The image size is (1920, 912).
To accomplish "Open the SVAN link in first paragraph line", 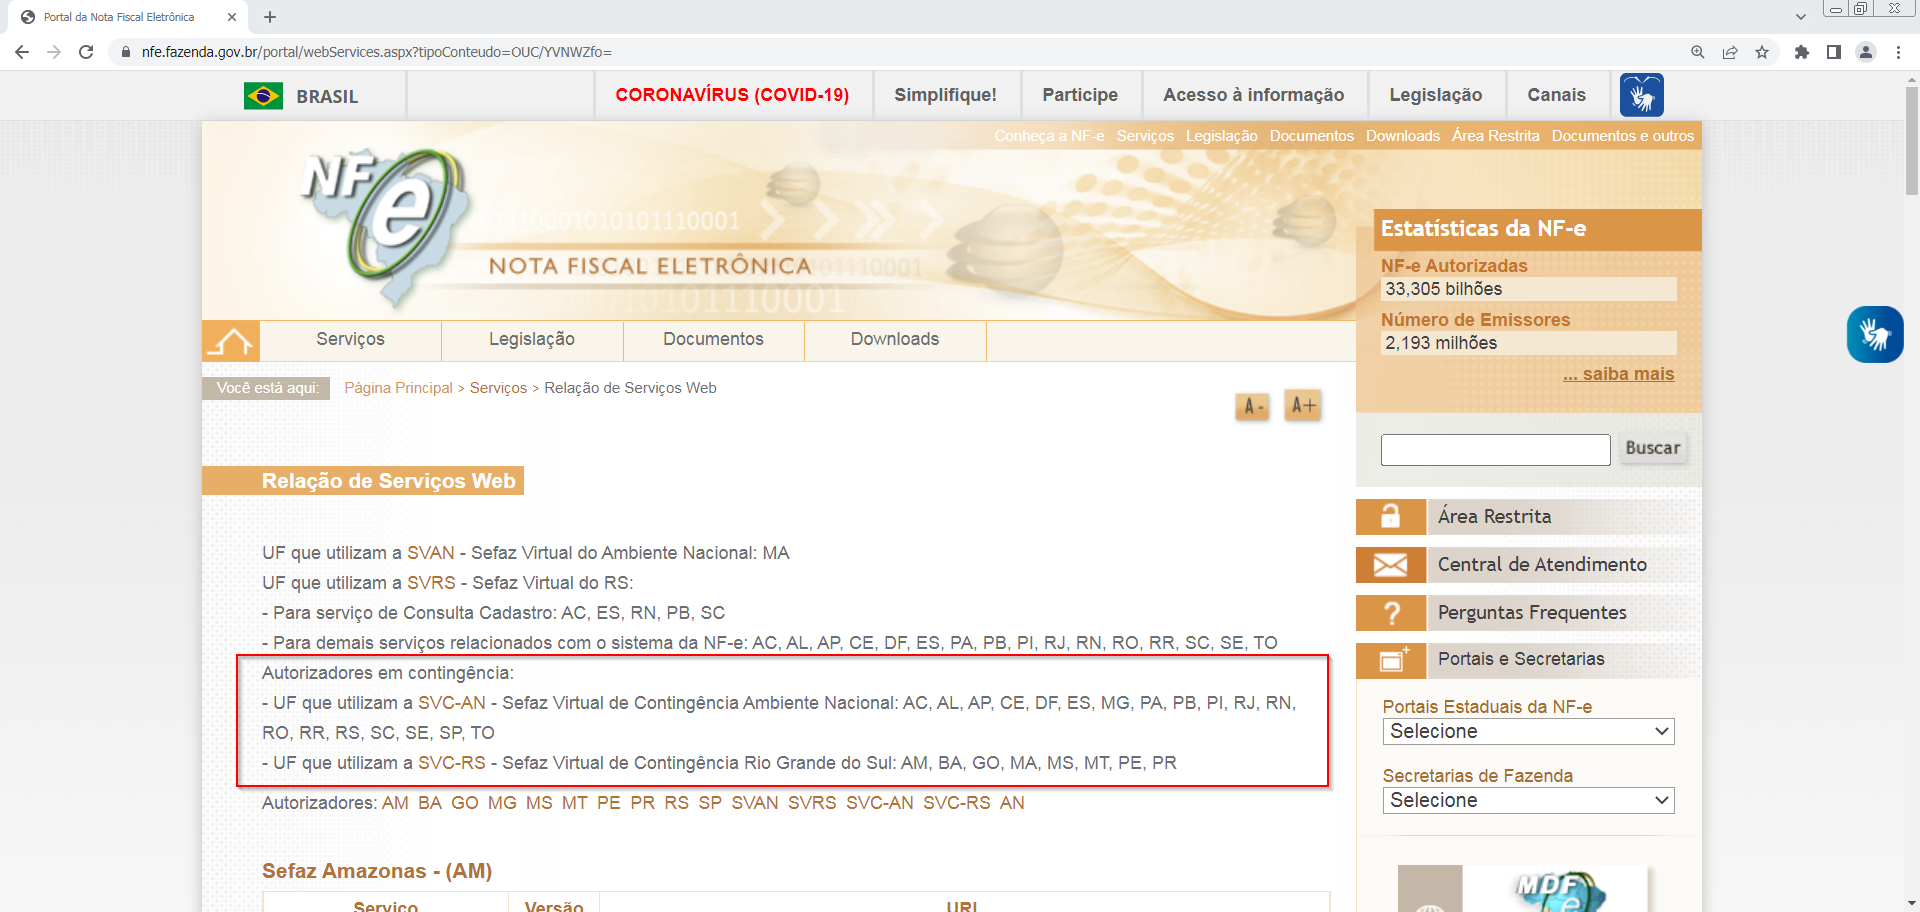I will coord(430,553).
